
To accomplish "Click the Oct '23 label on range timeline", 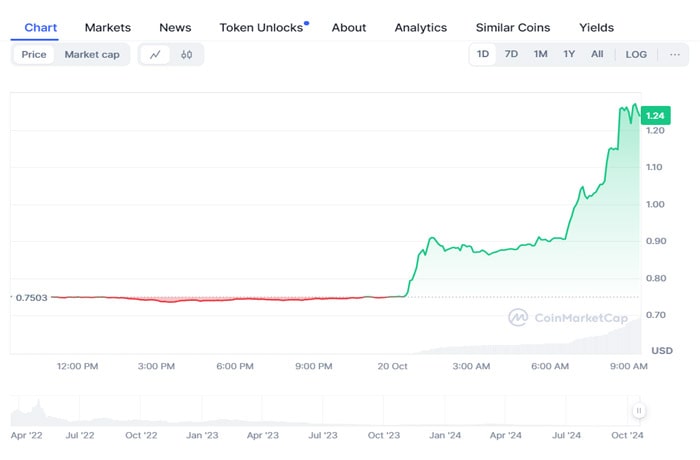I will (x=384, y=435).
